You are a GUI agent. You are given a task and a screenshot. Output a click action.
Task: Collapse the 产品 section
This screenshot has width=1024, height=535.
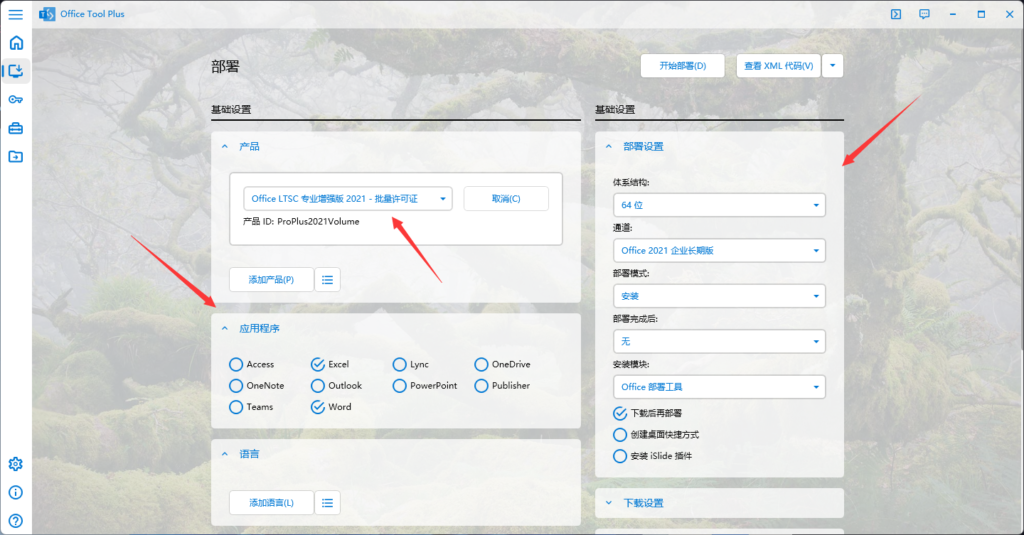225,146
